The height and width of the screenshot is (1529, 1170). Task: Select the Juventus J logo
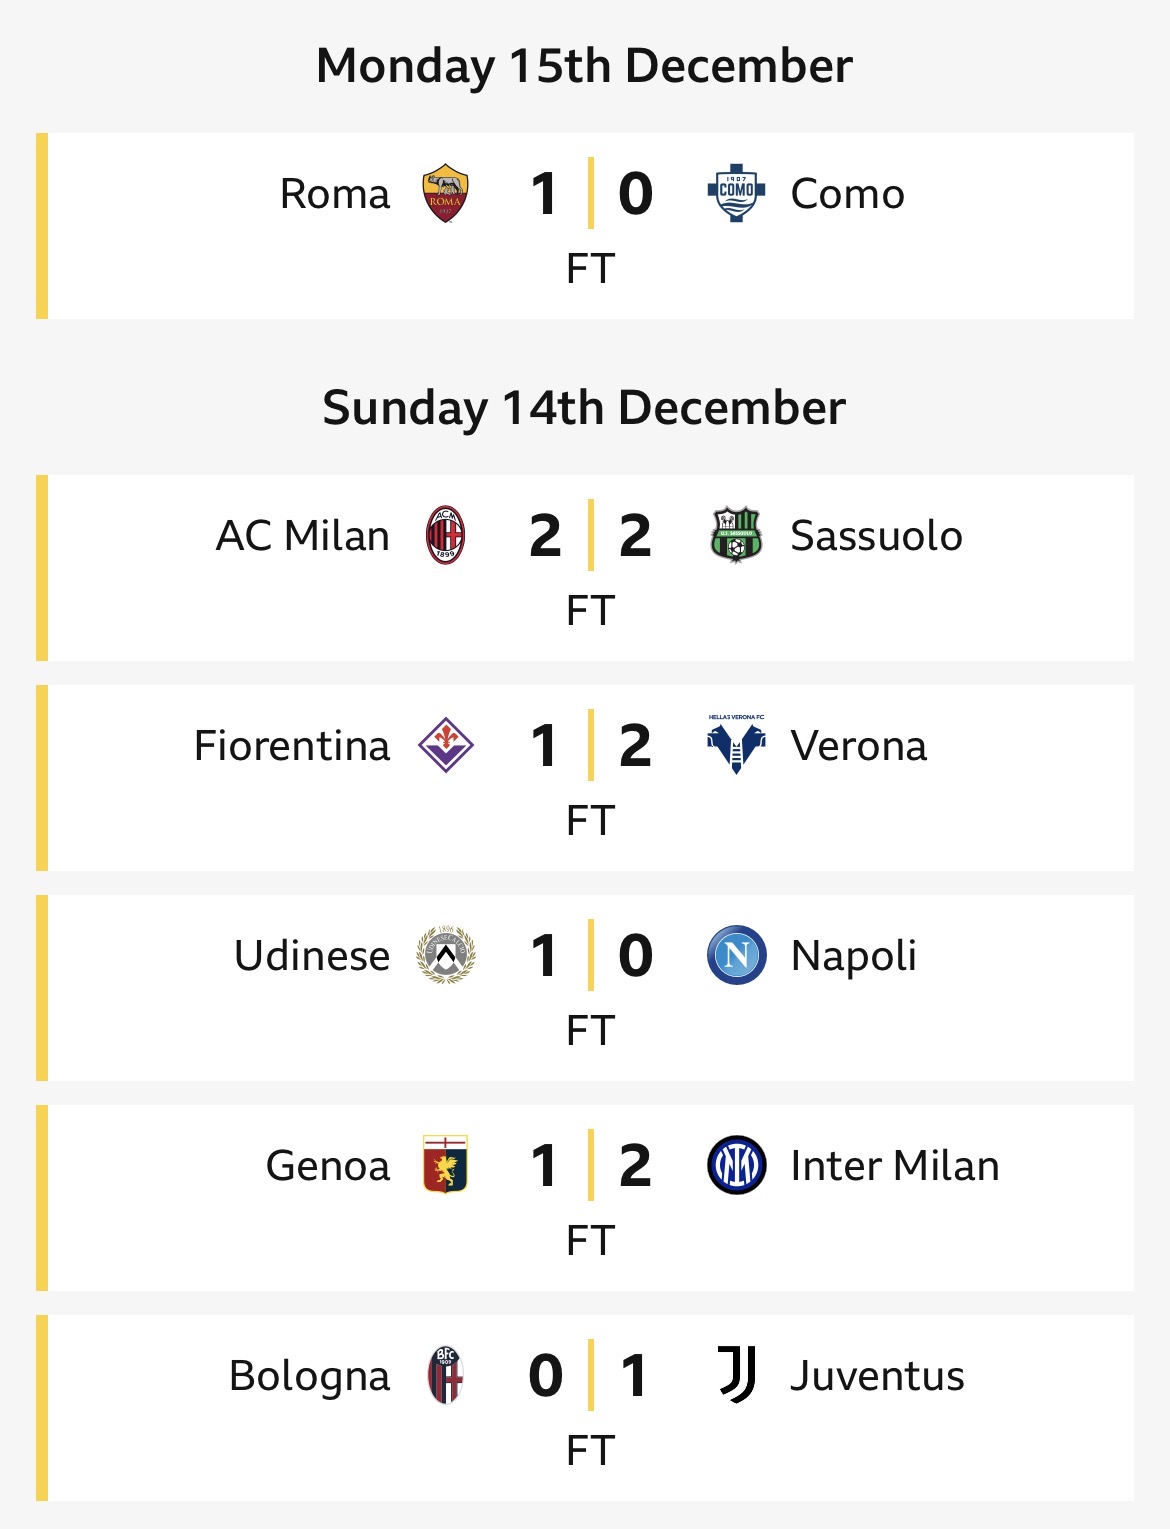click(x=736, y=1374)
